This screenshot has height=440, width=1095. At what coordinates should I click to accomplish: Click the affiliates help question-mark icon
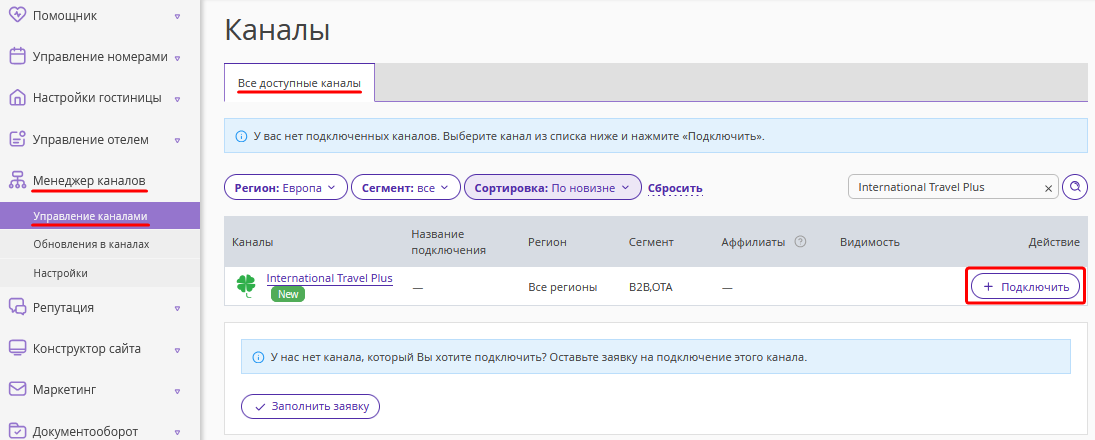click(x=801, y=242)
